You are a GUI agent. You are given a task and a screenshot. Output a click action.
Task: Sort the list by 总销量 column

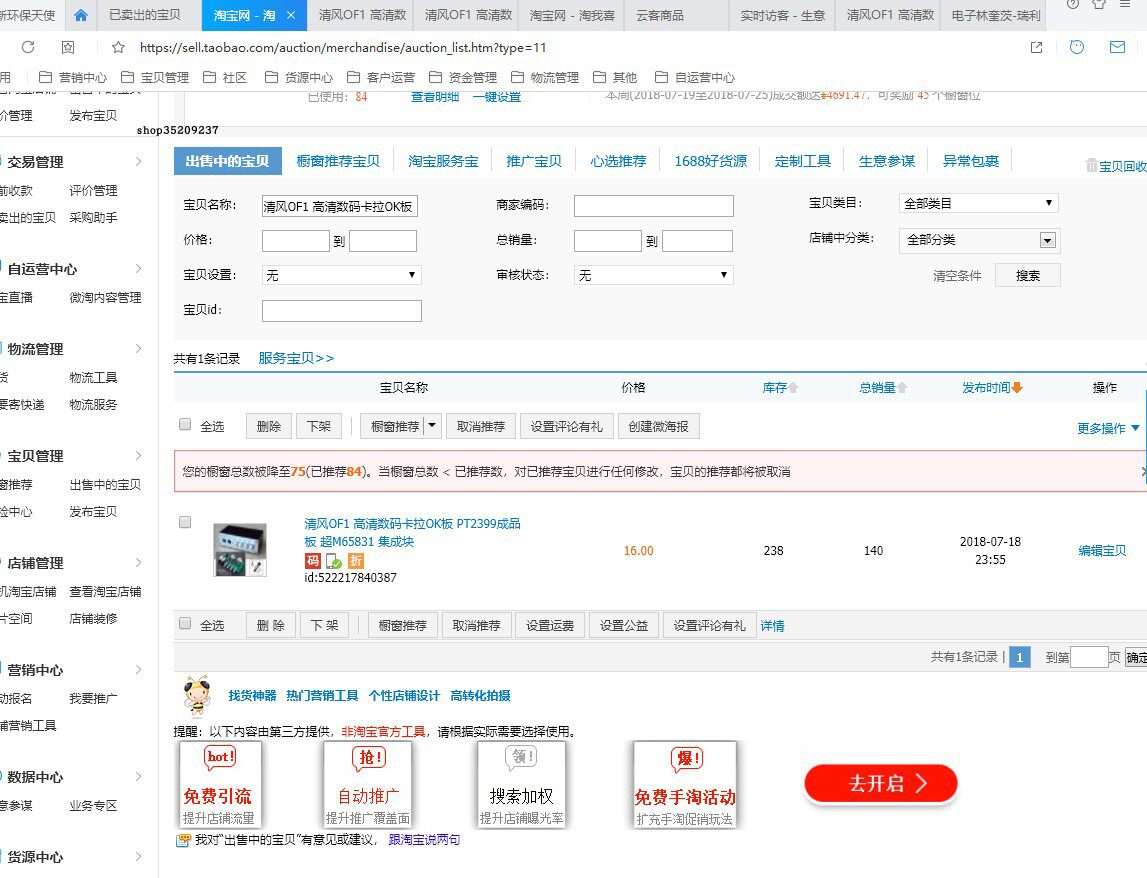883,388
